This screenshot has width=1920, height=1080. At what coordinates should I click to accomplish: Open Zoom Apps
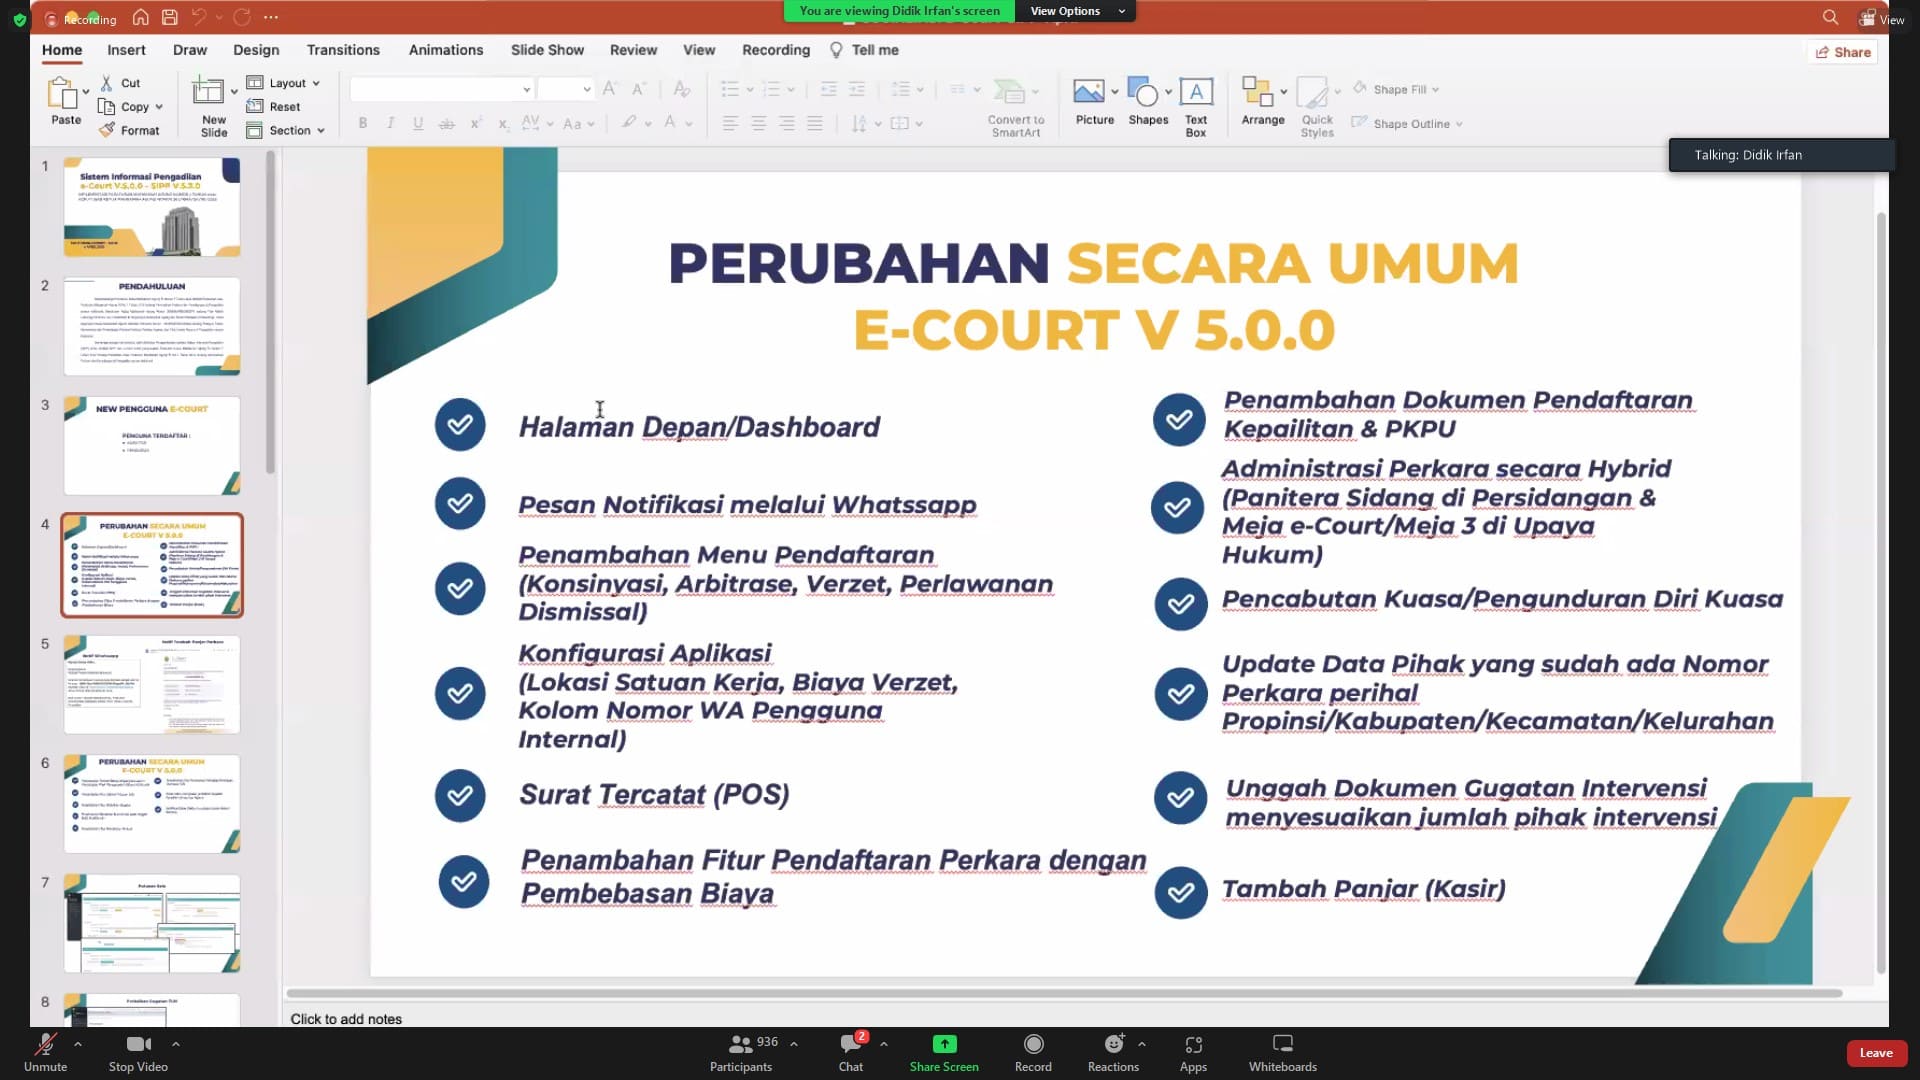click(1193, 1053)
